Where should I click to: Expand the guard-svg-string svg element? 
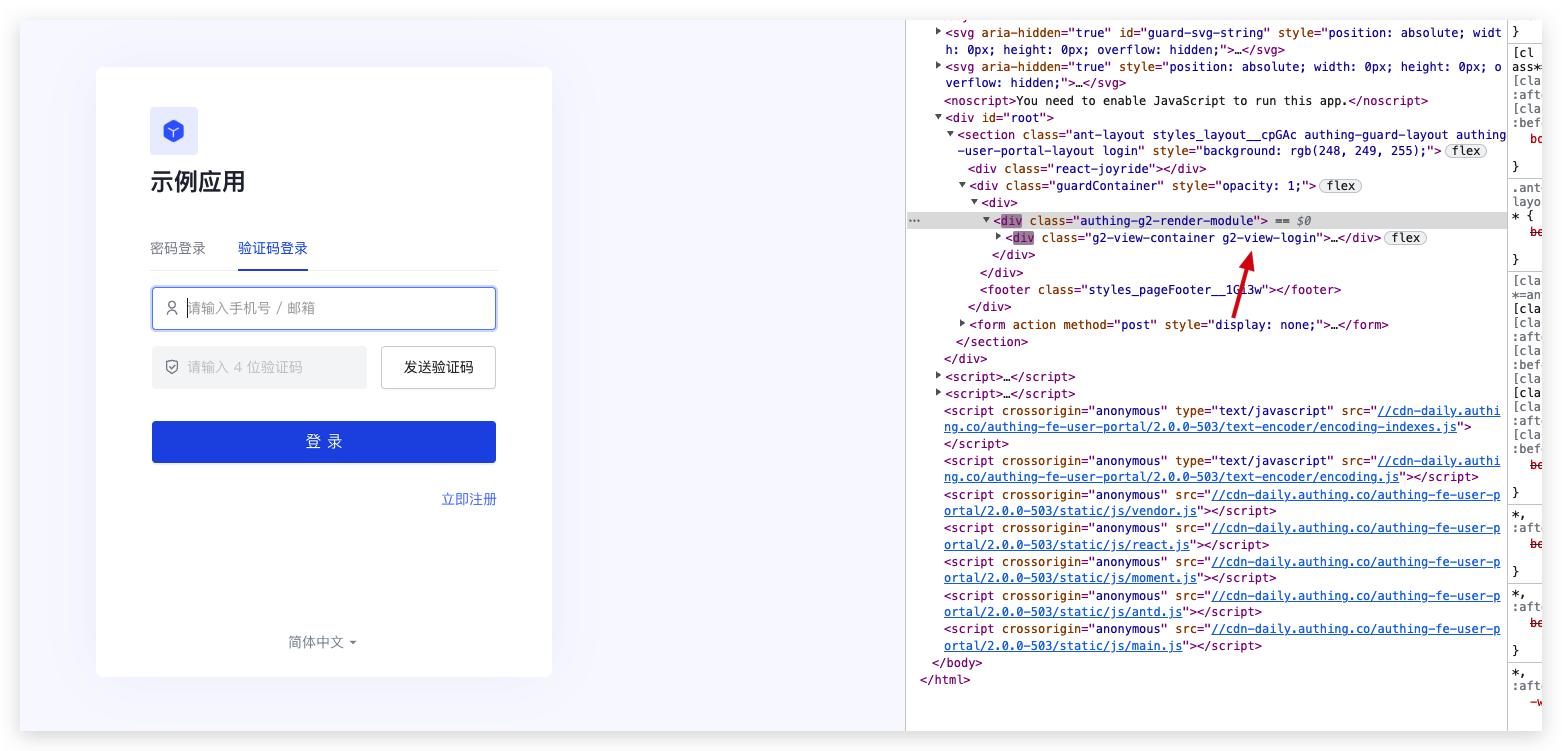[x=938, y=31]
